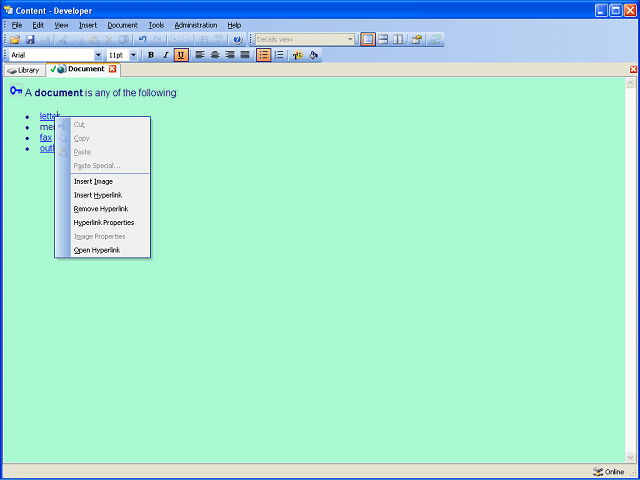Viewport: 640px width, 480px height.
Task: Click the Find binoculars toolbar icon
Action: pyautogui.click(x=202, y=40)
